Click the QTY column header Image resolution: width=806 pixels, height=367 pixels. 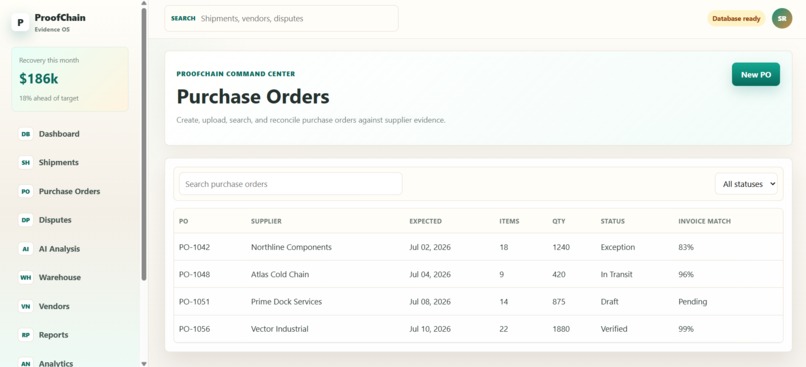pyautogui.click(x=559, y=222)
